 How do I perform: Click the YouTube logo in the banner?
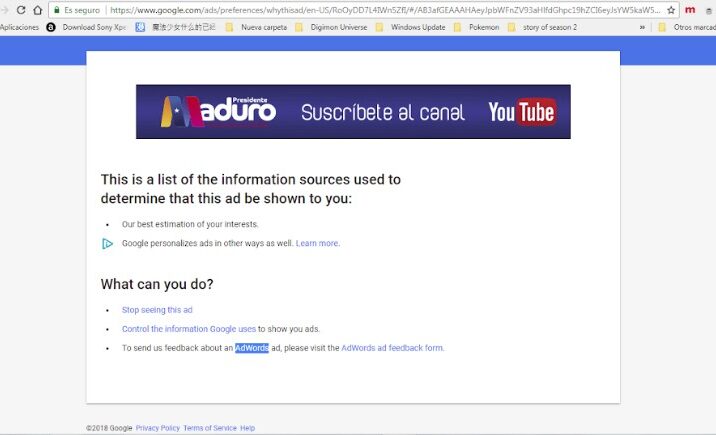coord(521,112)
